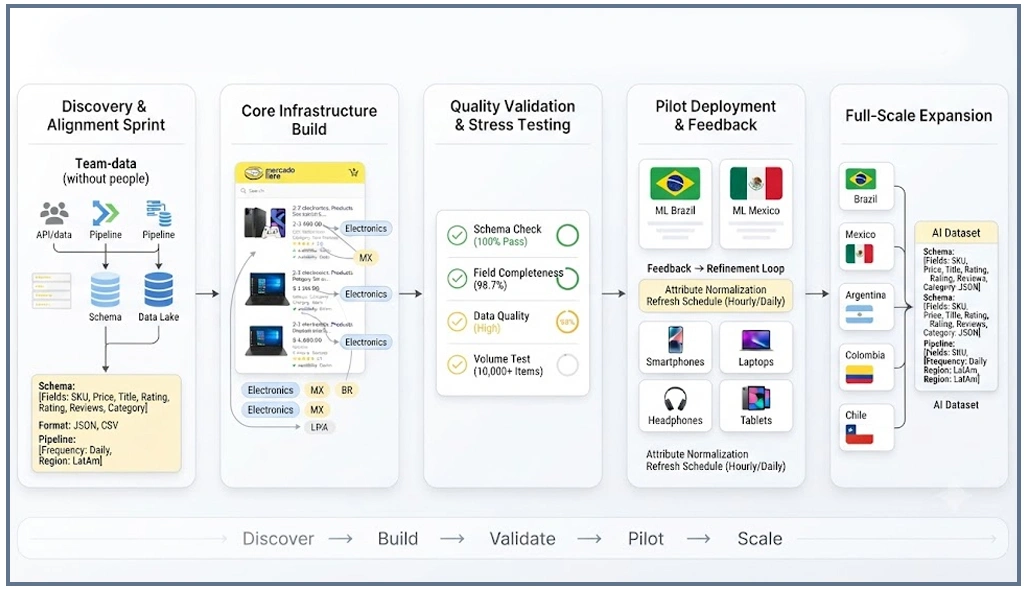The height and width of the screenshot is (589, 1026).
Task: Open the phone and gamepad product thumbnail
Action: coord(265,223)
